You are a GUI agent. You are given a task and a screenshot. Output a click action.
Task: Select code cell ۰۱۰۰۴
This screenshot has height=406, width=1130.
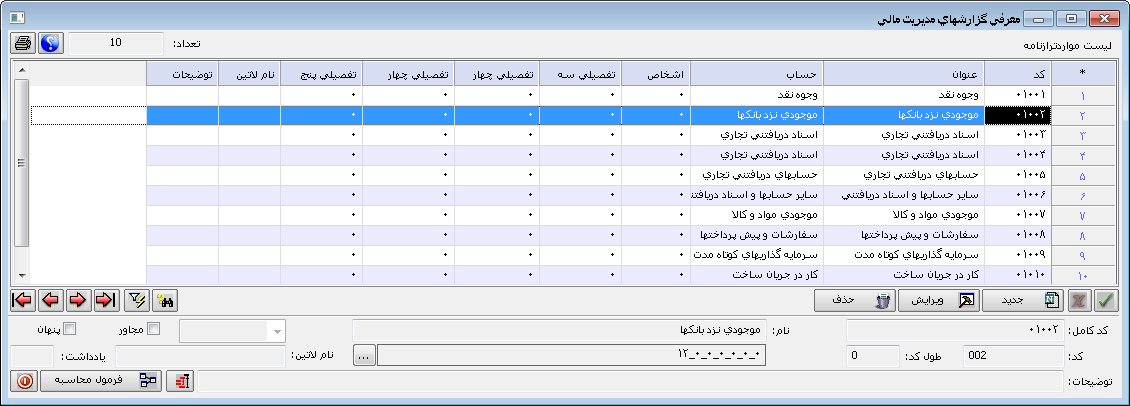1018,156
